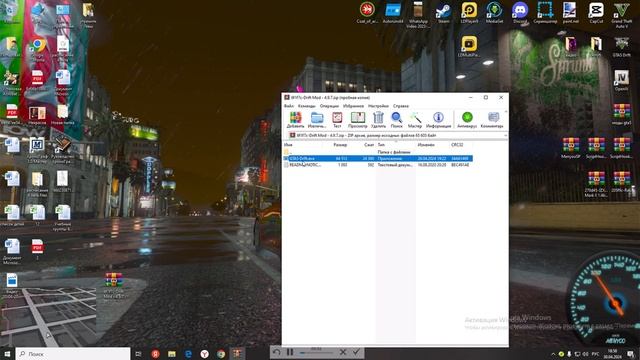640x360 pixels.
Task: Click the Удалить (Delete) trash icon
Action: 378,120
